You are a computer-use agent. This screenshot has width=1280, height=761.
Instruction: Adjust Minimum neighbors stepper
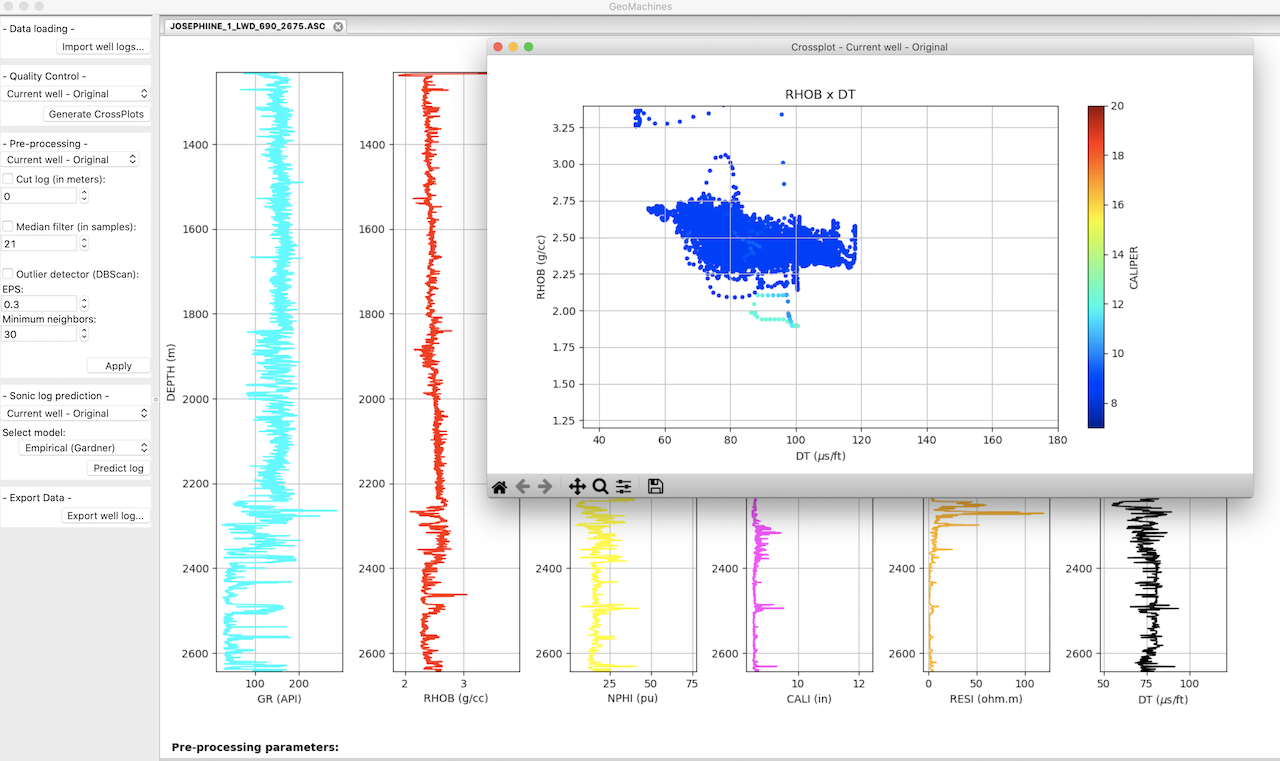[x=84, y=334]
